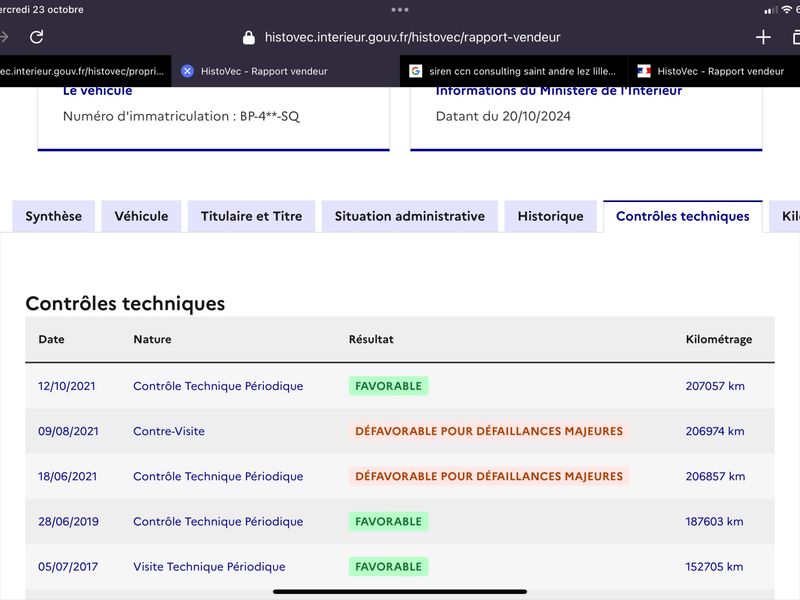
Task: Close the HistoVec tab with X icon
Action: (x=187, y=71)
